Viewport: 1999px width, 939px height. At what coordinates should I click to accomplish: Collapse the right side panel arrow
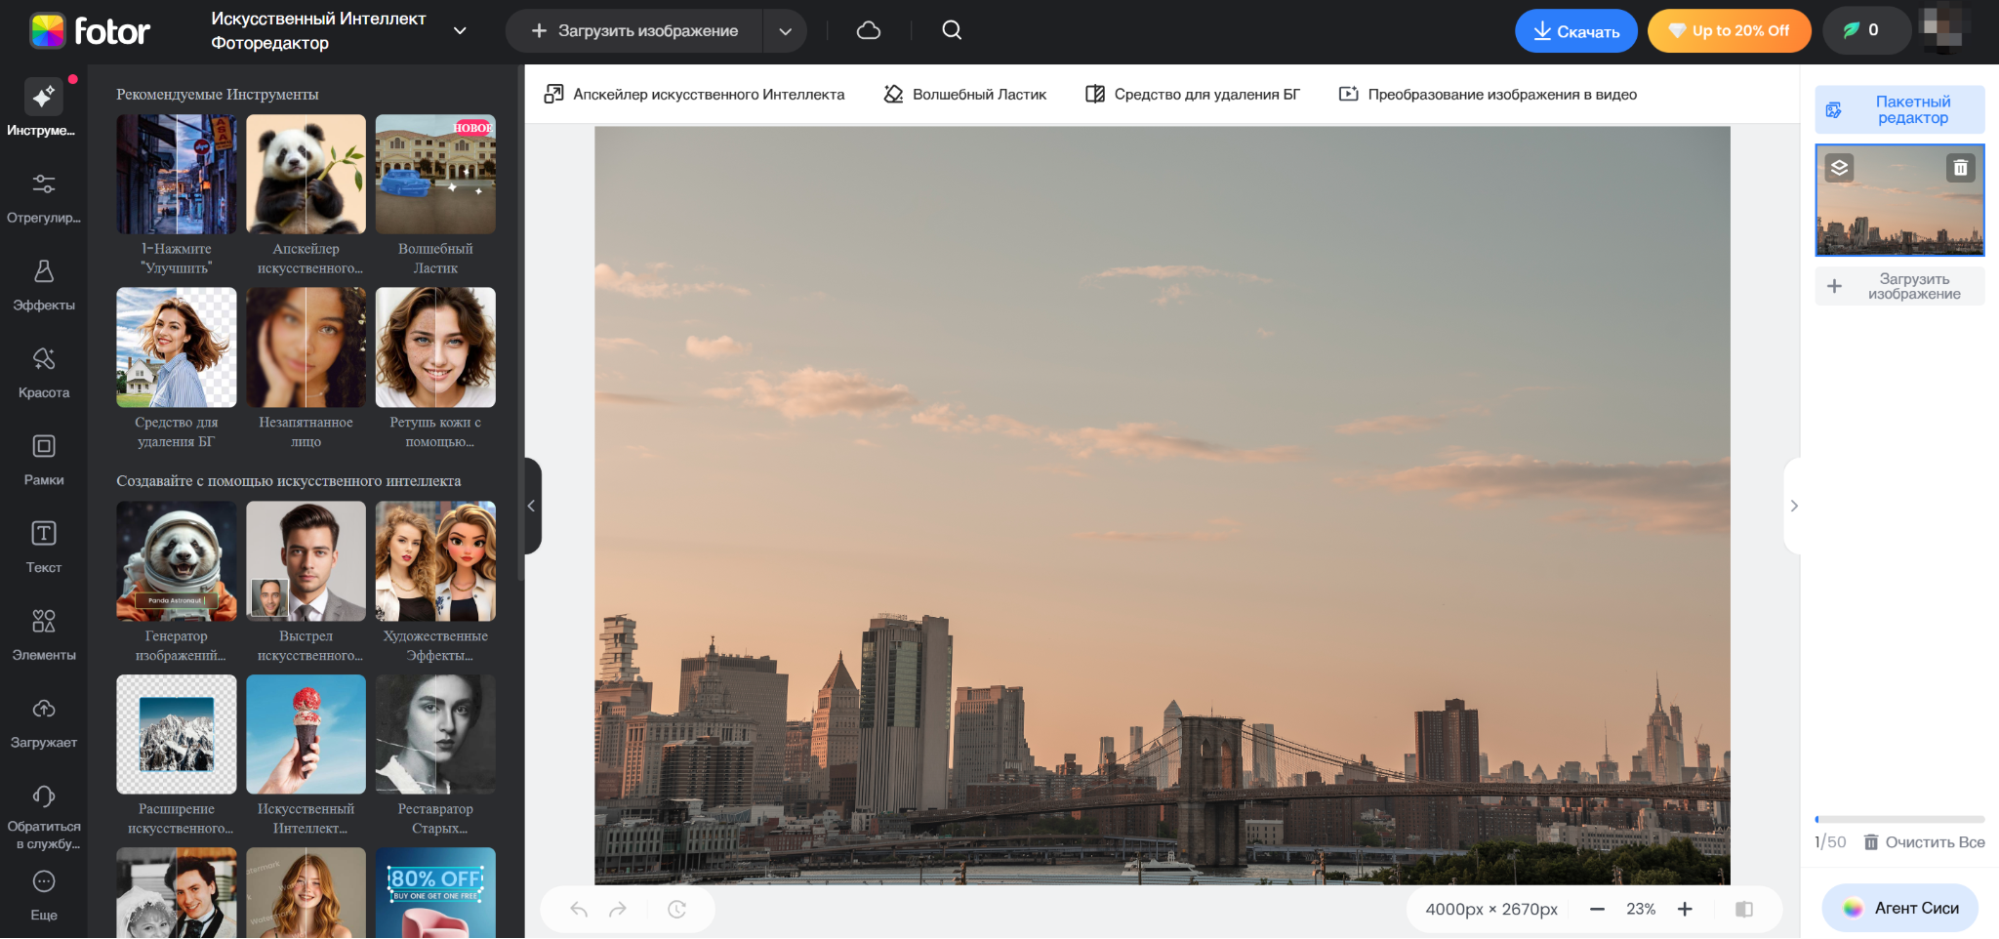tap(1794, 506)
